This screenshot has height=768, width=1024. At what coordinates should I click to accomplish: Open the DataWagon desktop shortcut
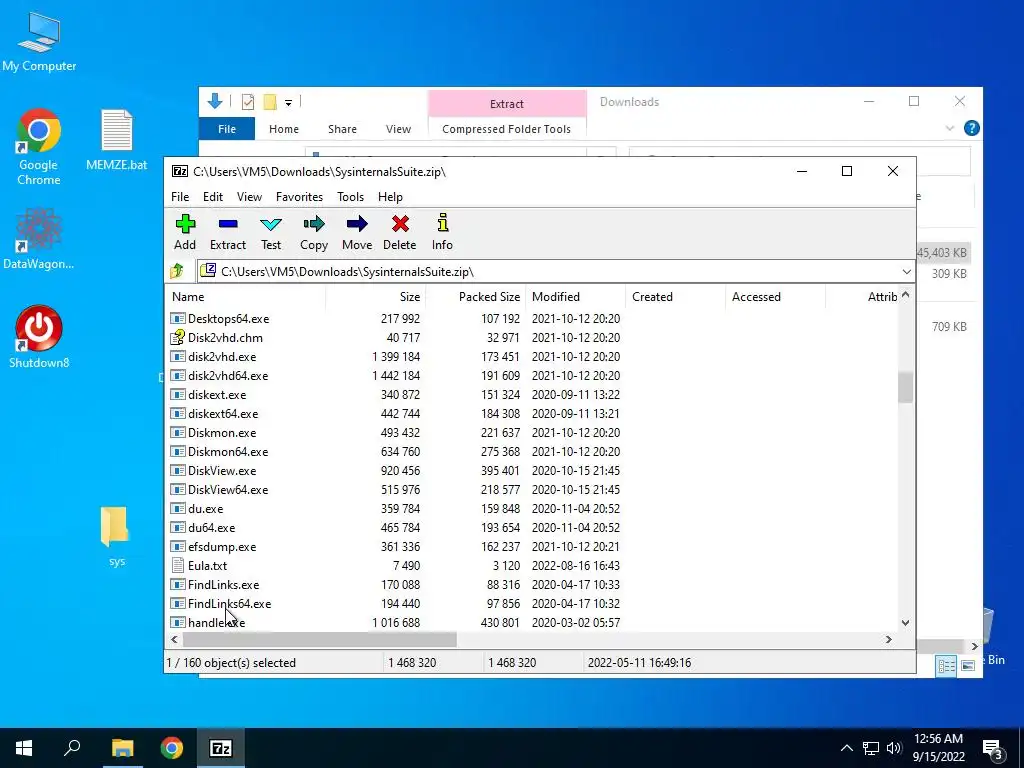(x=39, y=238)
